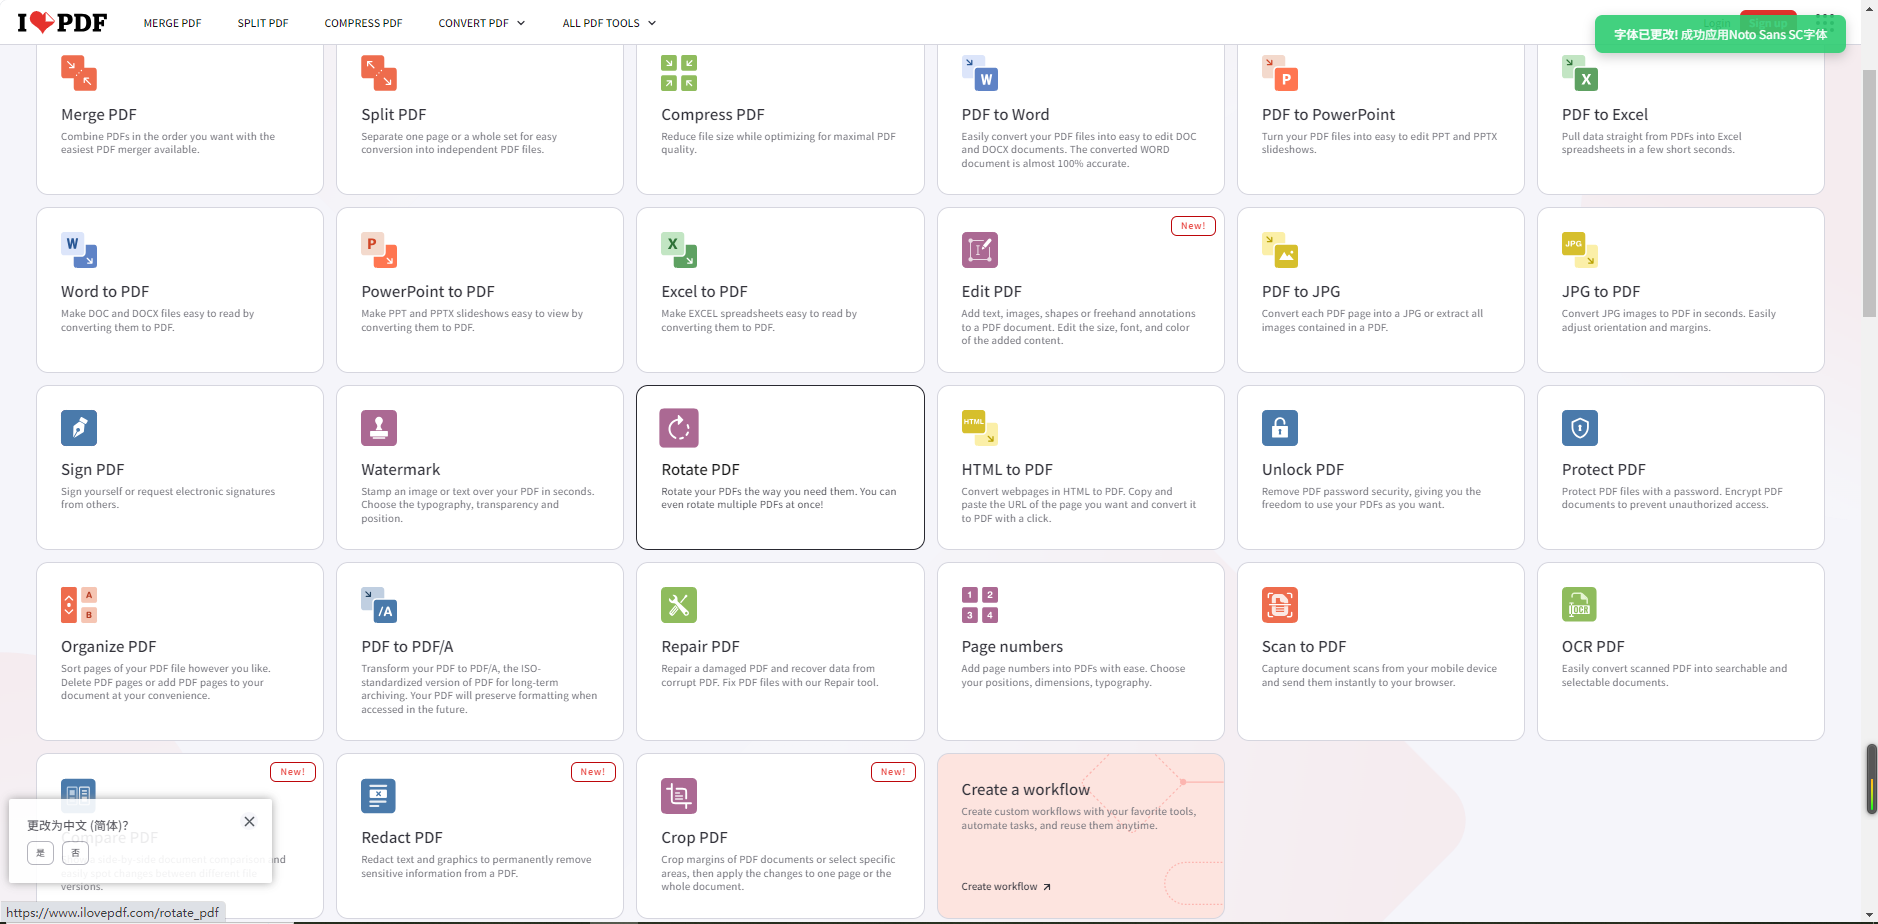Open the OCR PDF icon
This screenshot has height=924, width=1878.
[x=1579, y=605]
